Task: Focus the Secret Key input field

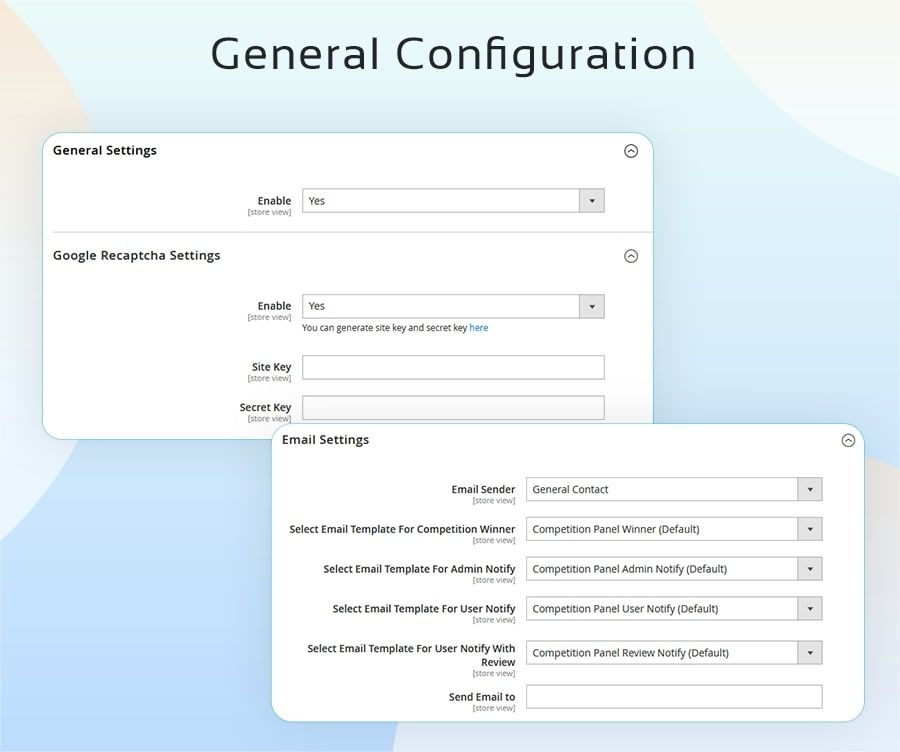Action: (453, 408)
